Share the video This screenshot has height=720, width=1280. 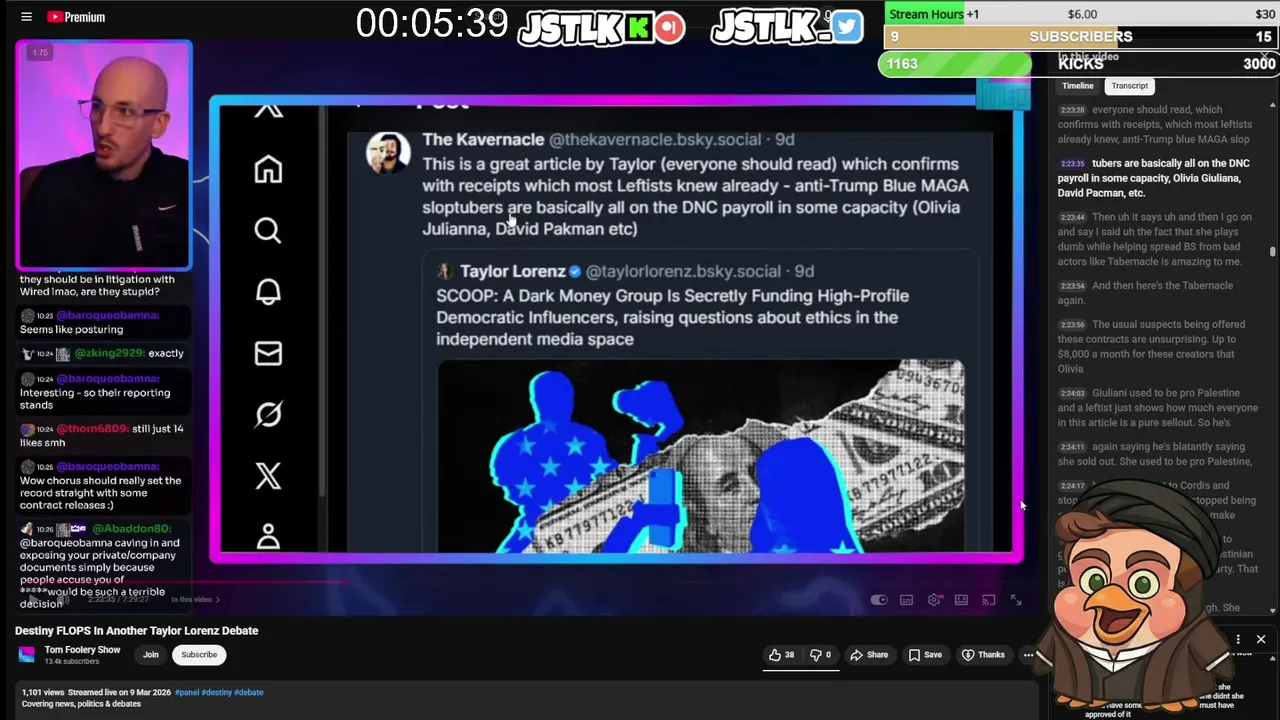[869, 655]
